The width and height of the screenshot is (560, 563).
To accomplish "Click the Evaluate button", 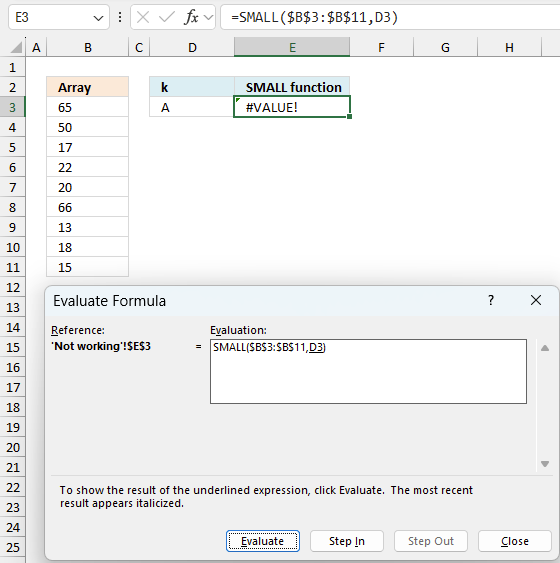I will (263, 541).
